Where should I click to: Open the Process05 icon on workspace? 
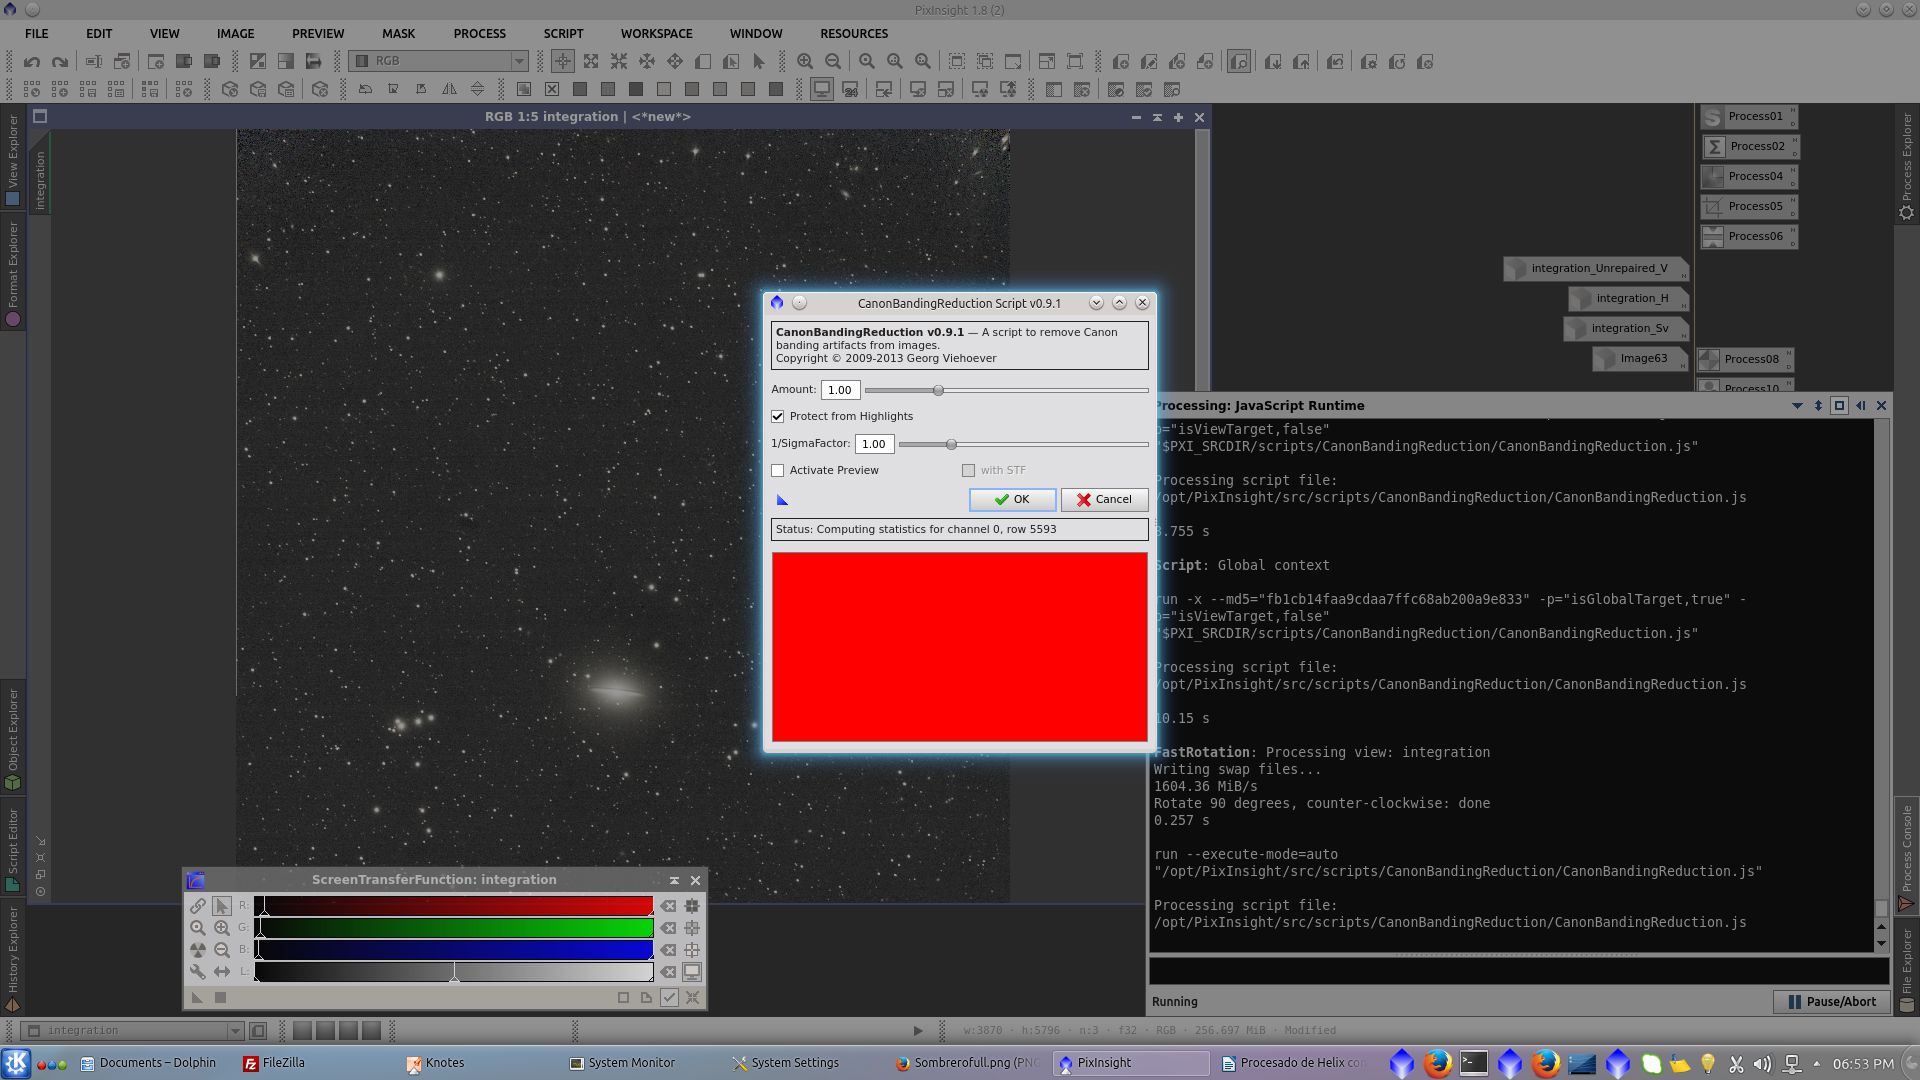1748,207
